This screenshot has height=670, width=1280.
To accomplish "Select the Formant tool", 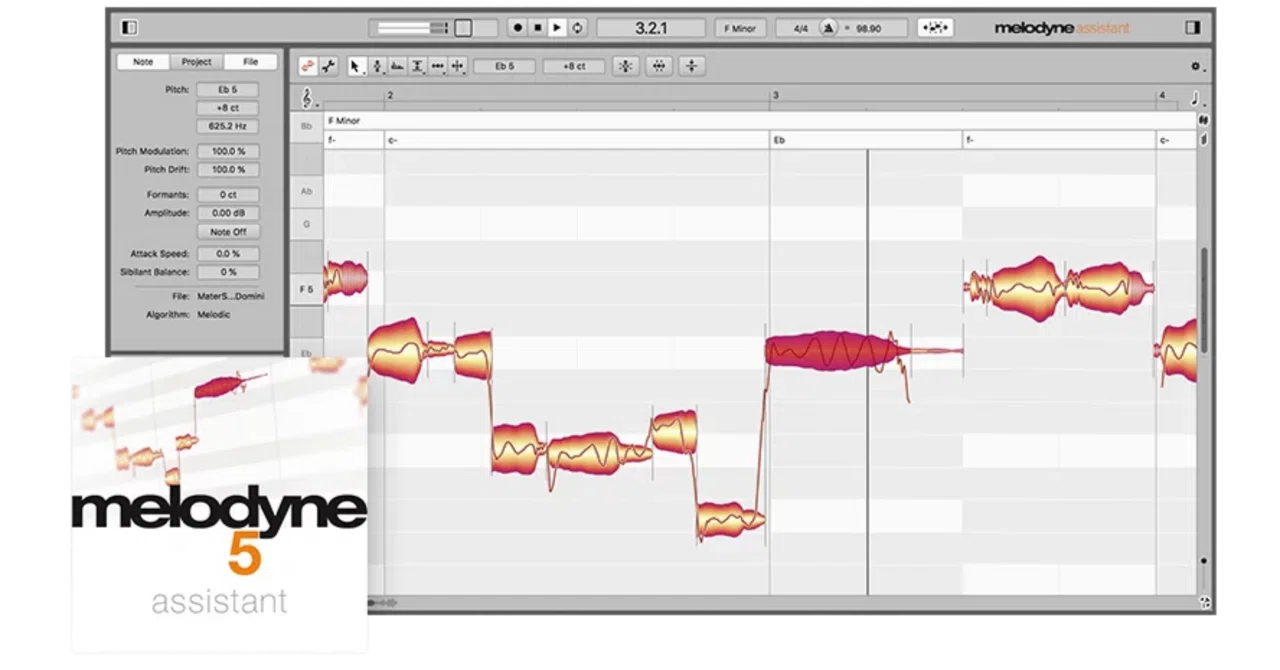I will click(x=398, y=66).
